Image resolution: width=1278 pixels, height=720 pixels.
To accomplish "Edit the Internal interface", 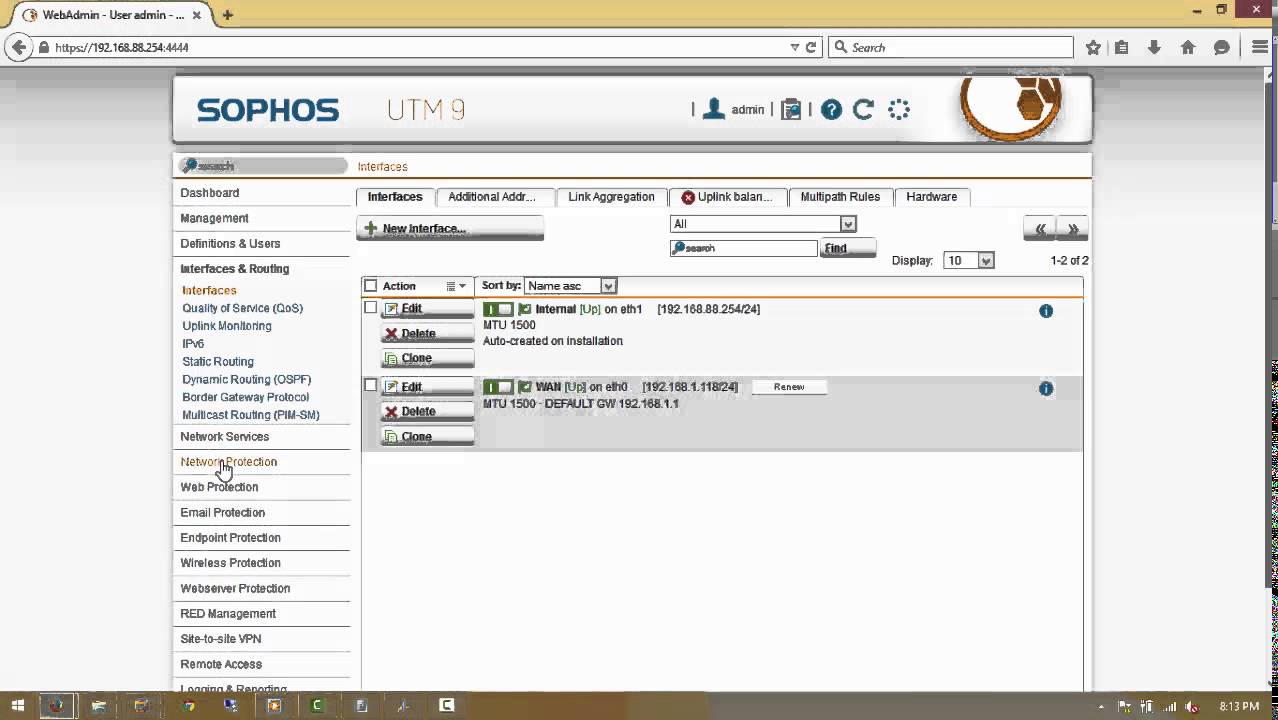I will click(x=427, y=309).
